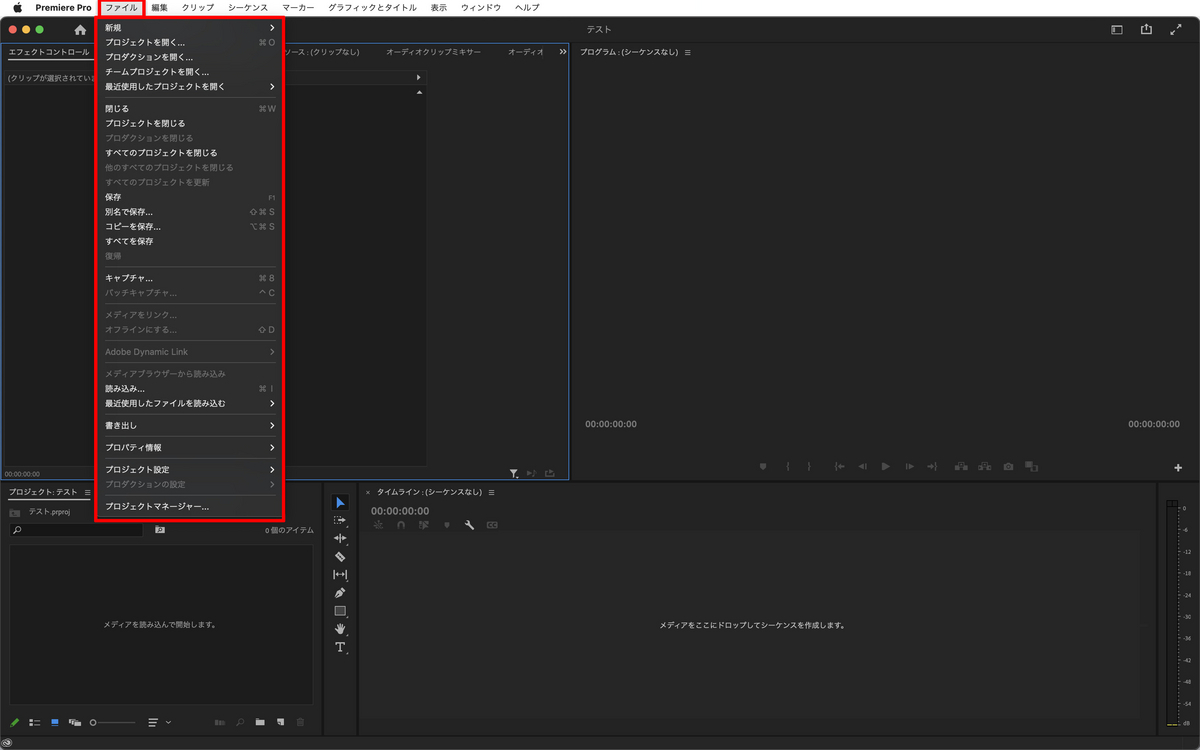Select the Hand tool
The height and width of the screenshot is (750, 1200).
340,629
